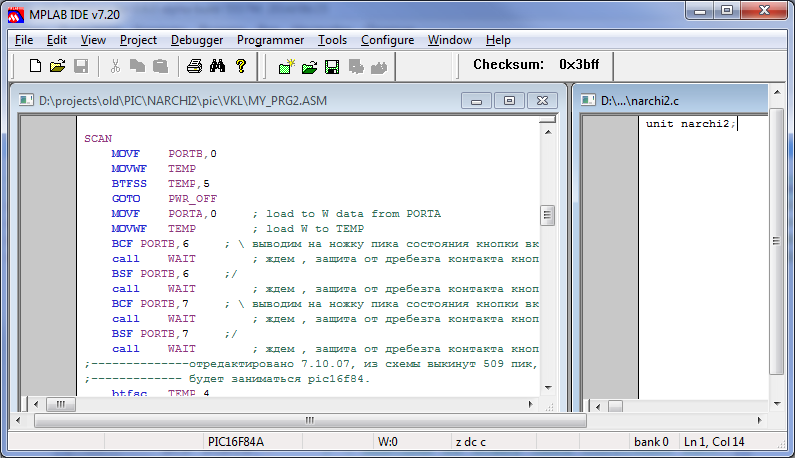Click 'Ln 1, Col 14' status entry
The width and height of the screenshot is (795, 458).
point(714,442)
